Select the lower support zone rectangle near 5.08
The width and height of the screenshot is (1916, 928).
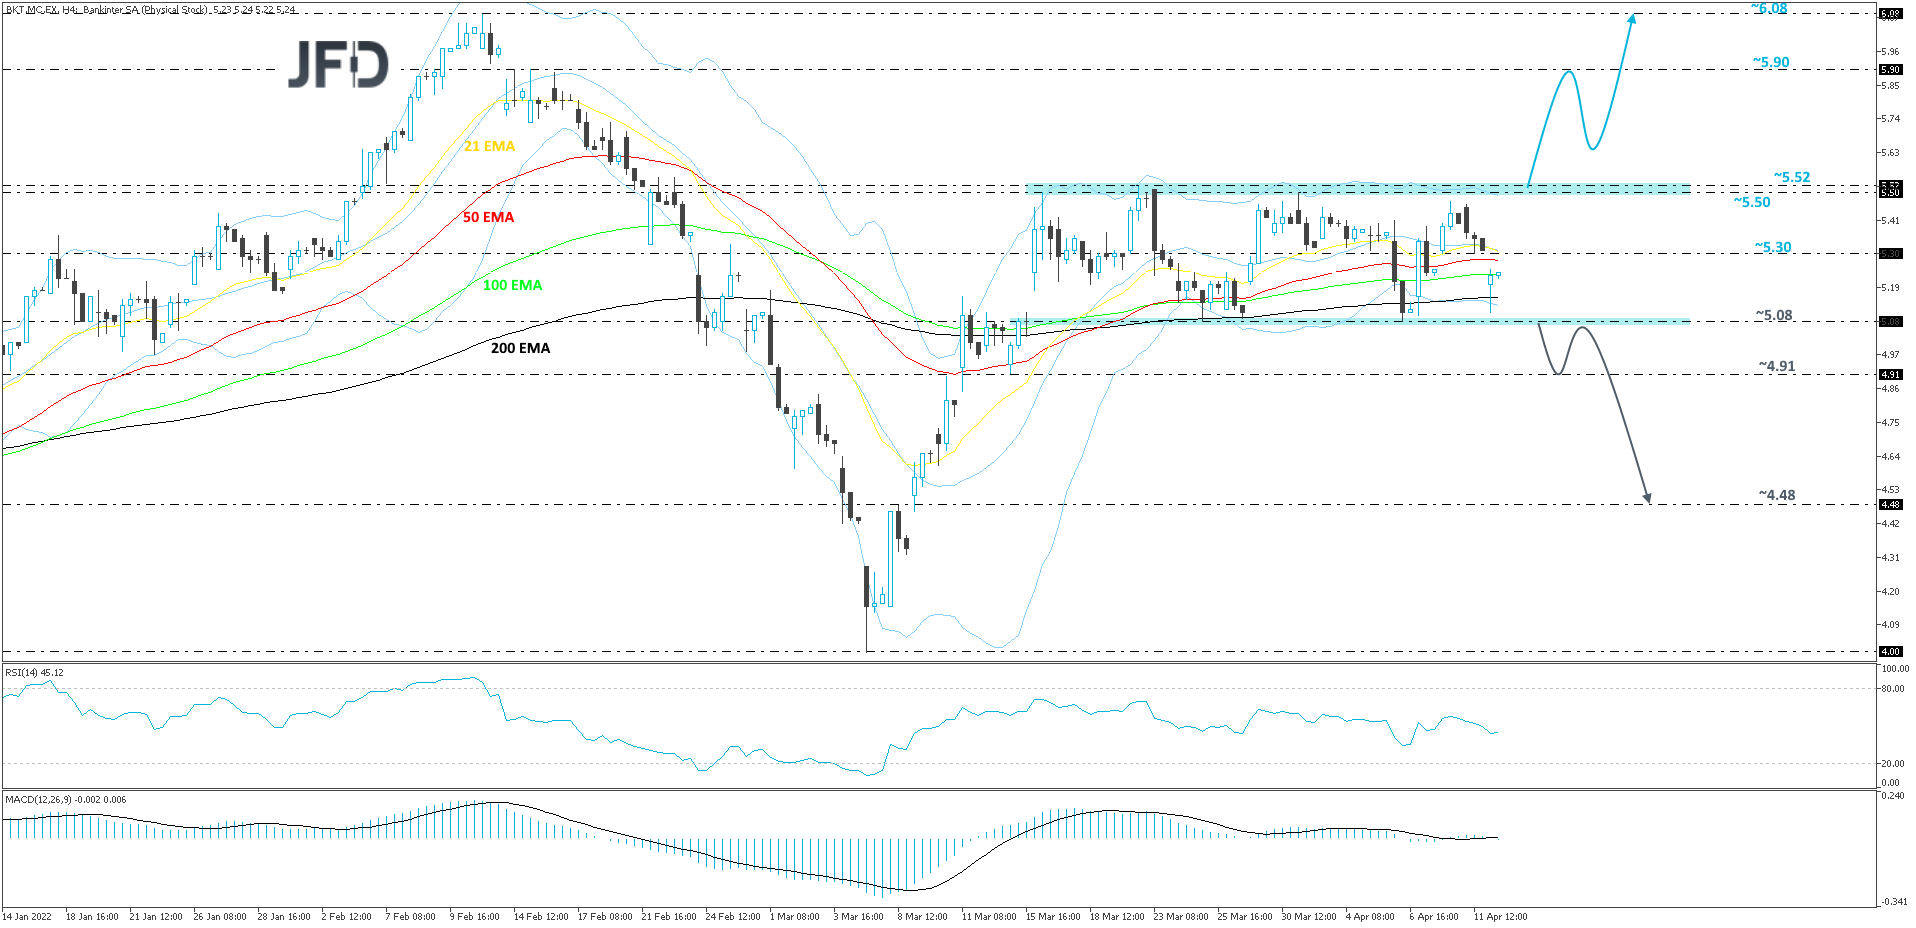click(1350, 322)
